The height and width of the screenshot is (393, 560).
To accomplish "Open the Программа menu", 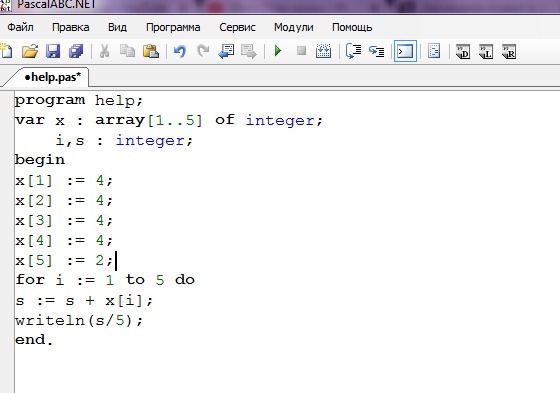I will 173,28.
